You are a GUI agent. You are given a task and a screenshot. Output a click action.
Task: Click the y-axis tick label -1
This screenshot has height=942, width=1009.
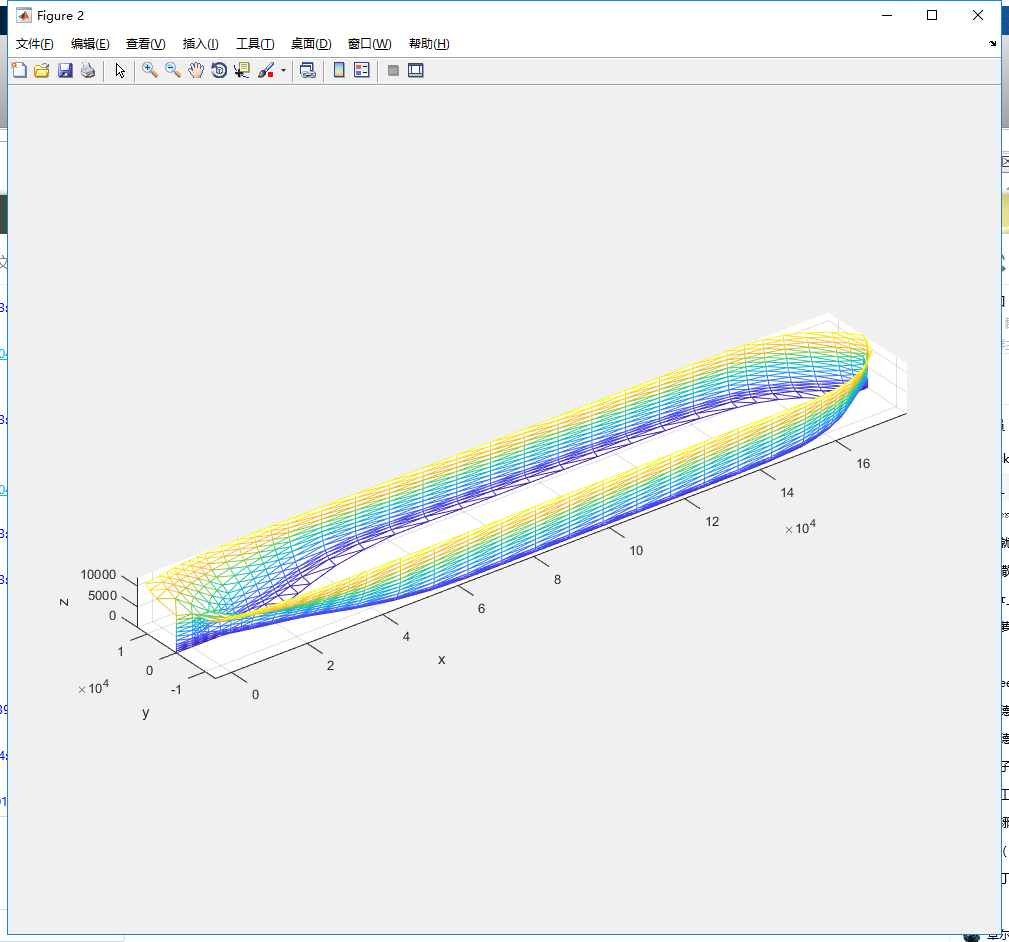[x=176, y=690]
